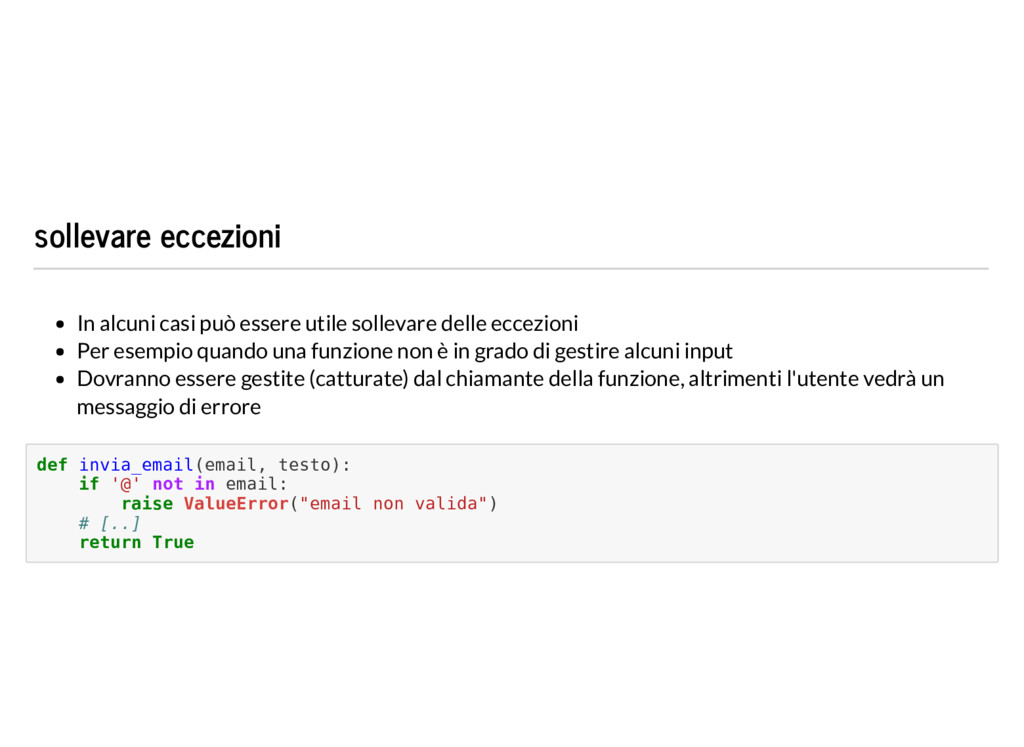Click the "if" keyword in the code block
1024x747 pixels.
click(89, 484)
